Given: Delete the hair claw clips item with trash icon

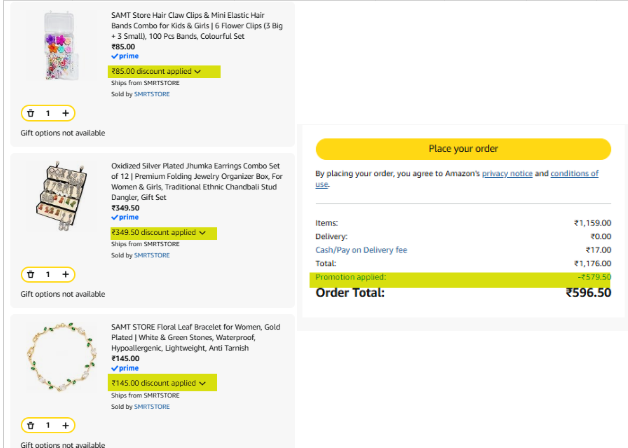Looking at the screenshot, I should click(x=30, y=113).
